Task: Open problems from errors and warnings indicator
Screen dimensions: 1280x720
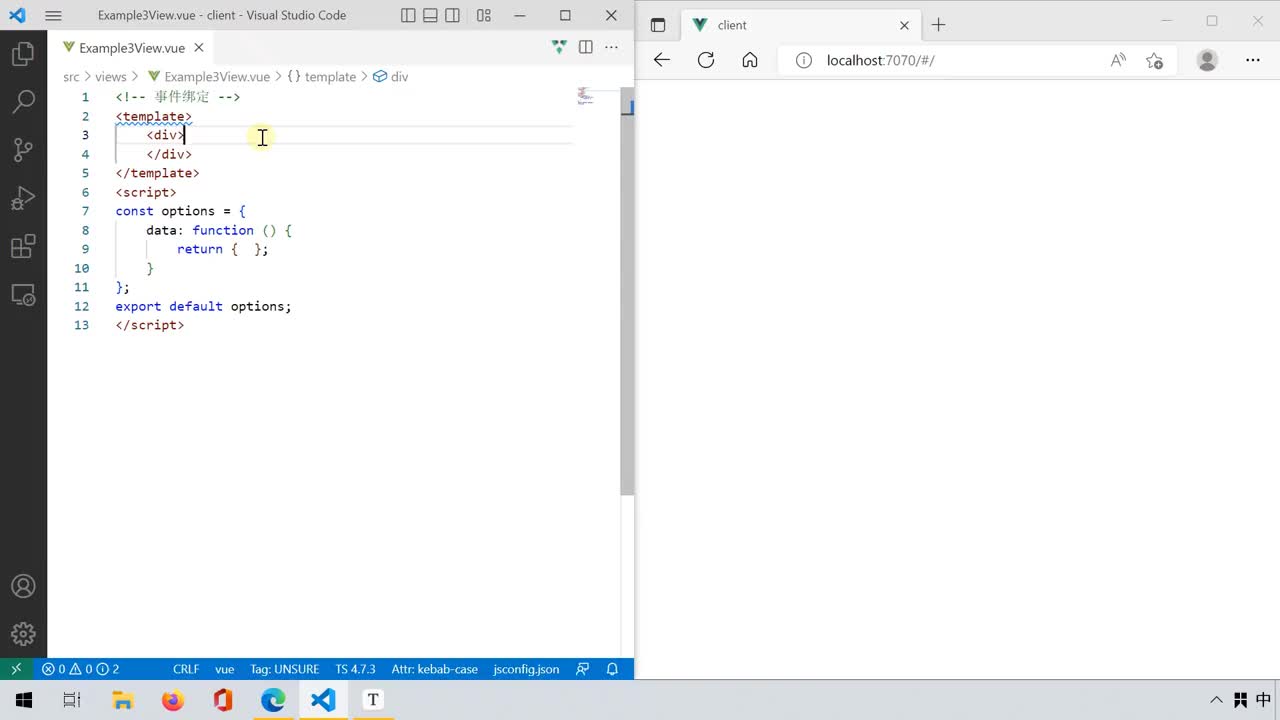Action: [x=80, y=669]
